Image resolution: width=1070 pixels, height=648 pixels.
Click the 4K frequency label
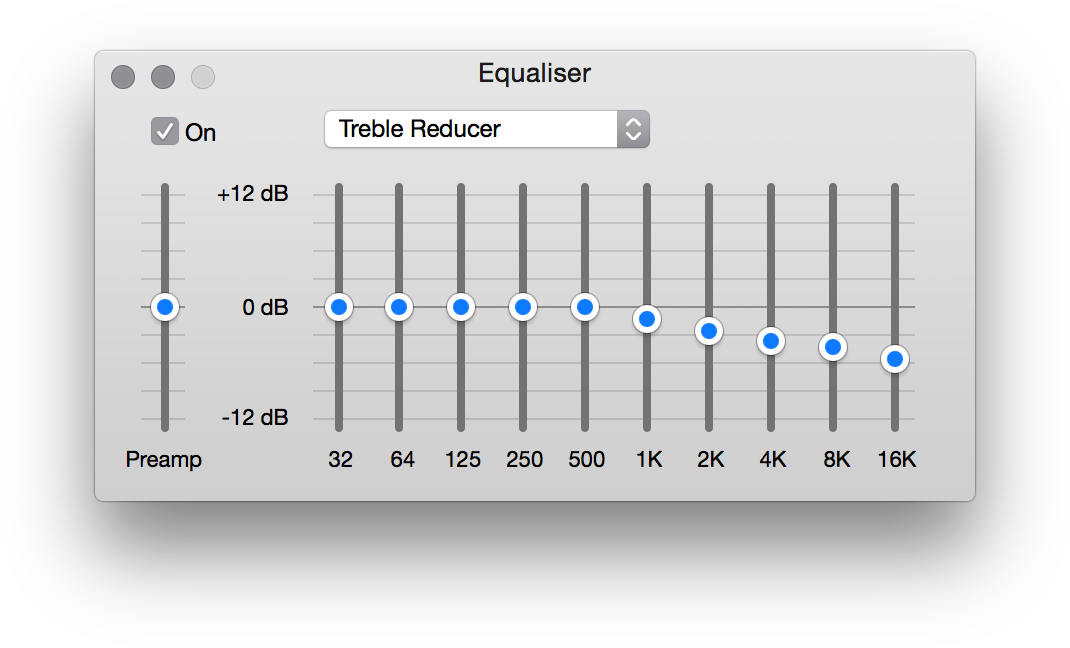[x=772, y=459]
